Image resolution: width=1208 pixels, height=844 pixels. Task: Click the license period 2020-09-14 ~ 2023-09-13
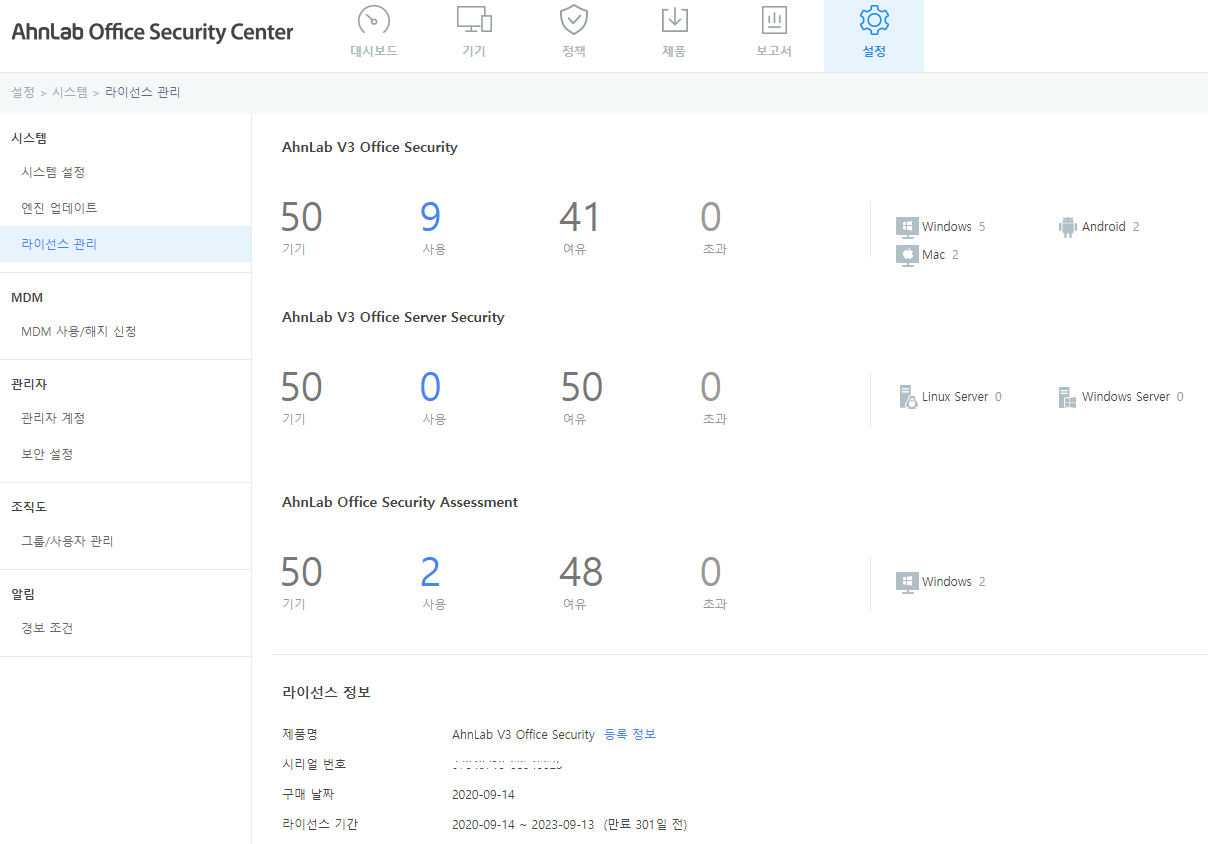point(523,825)
